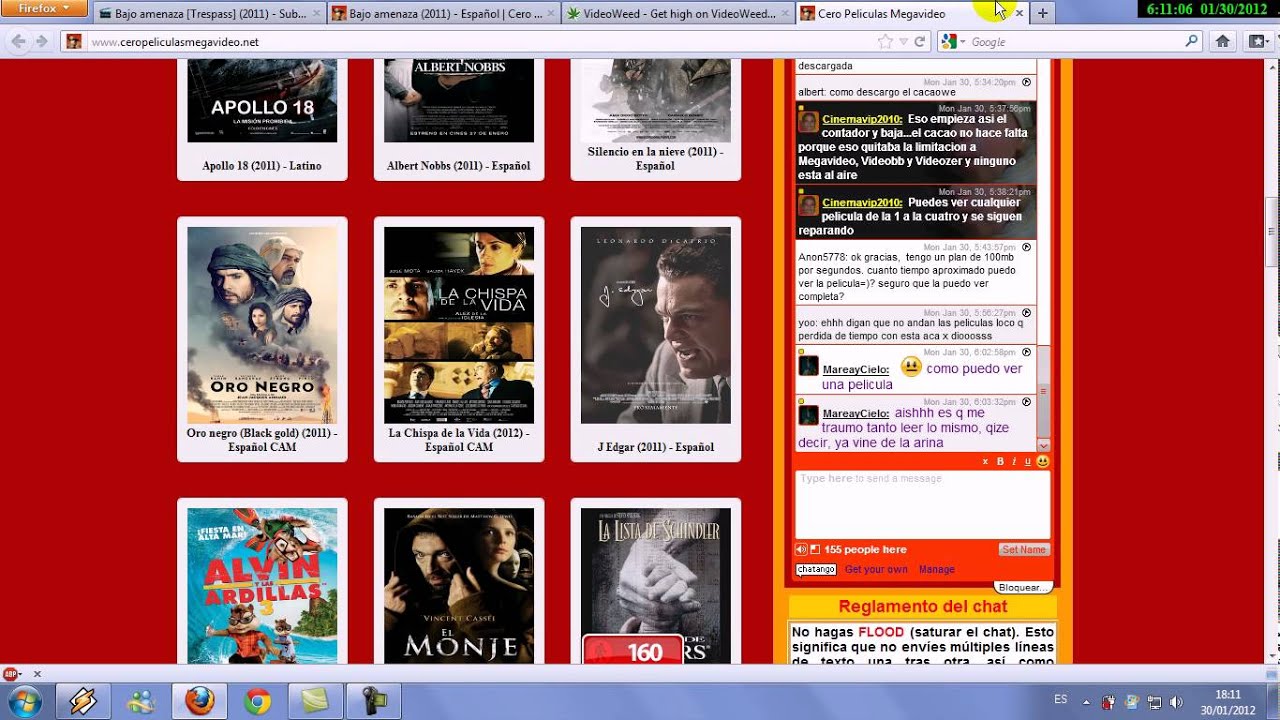Click the Adblock Plus ABP icon
The height and width of the screenshot is (720, 1280).
pyautogui.click(x=11, y=674)
